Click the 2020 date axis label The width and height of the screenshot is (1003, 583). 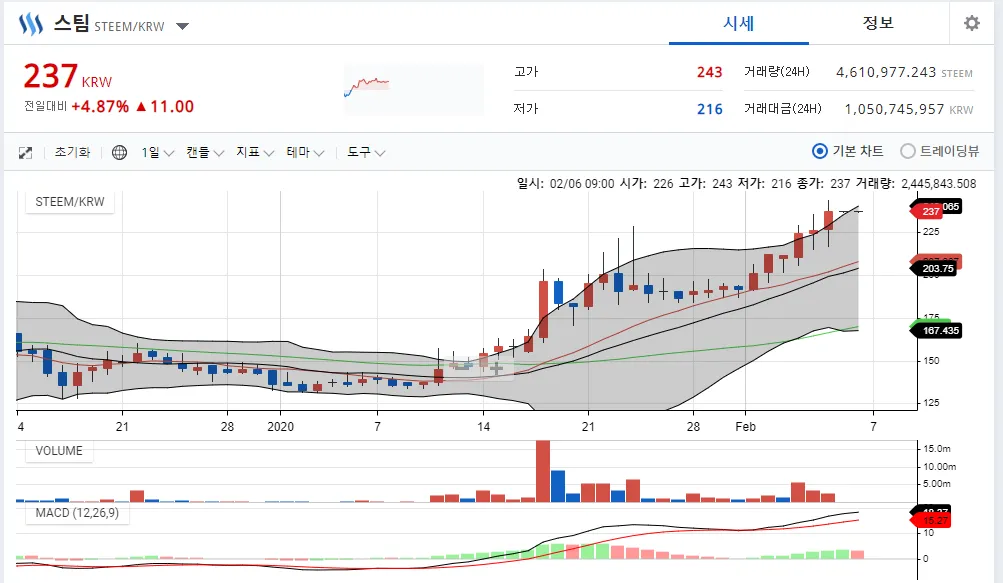280,426
